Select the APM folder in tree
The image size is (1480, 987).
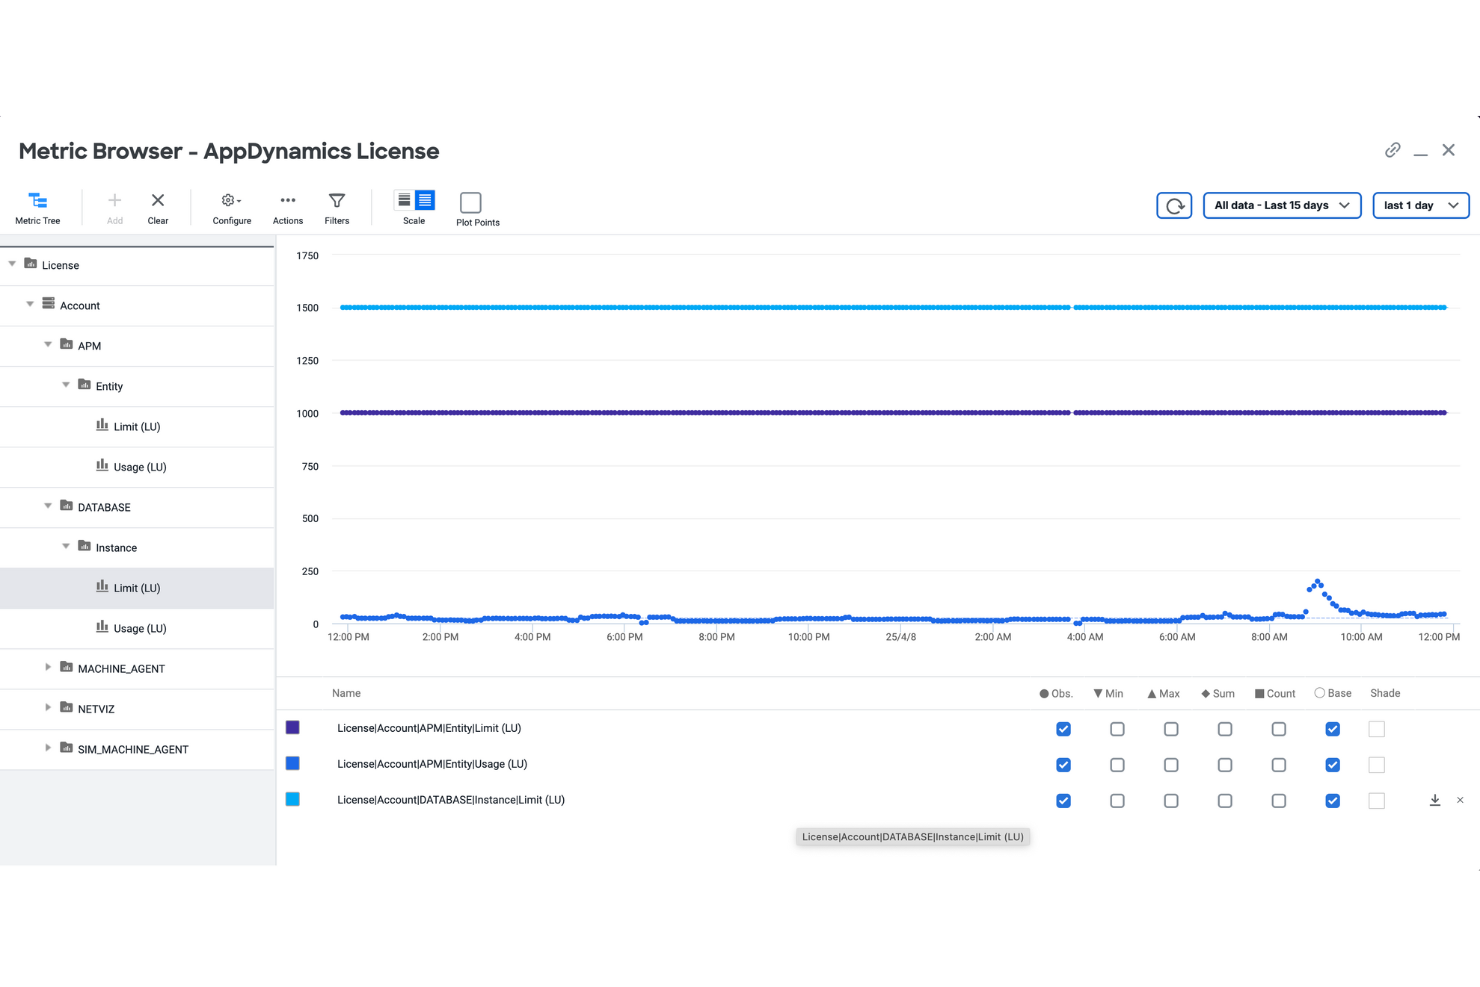[x=89, y=346]
